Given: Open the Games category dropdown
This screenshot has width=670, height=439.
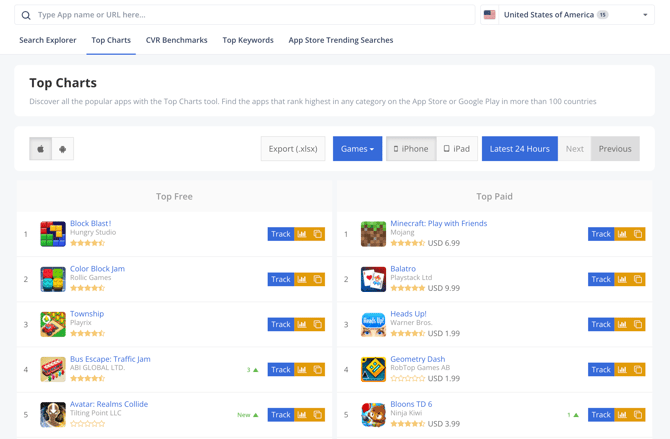Looking at the screenshot, I should coord(357,149).
